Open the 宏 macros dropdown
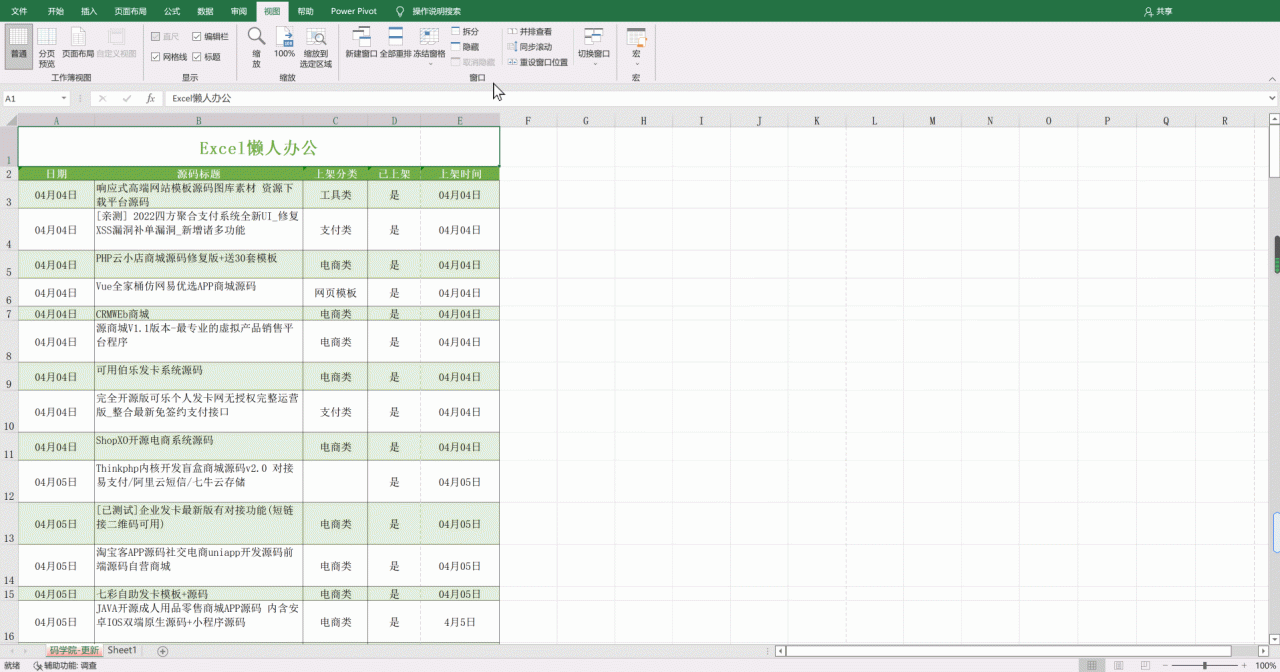The image size is (1280, 672). tap(636, 46)
